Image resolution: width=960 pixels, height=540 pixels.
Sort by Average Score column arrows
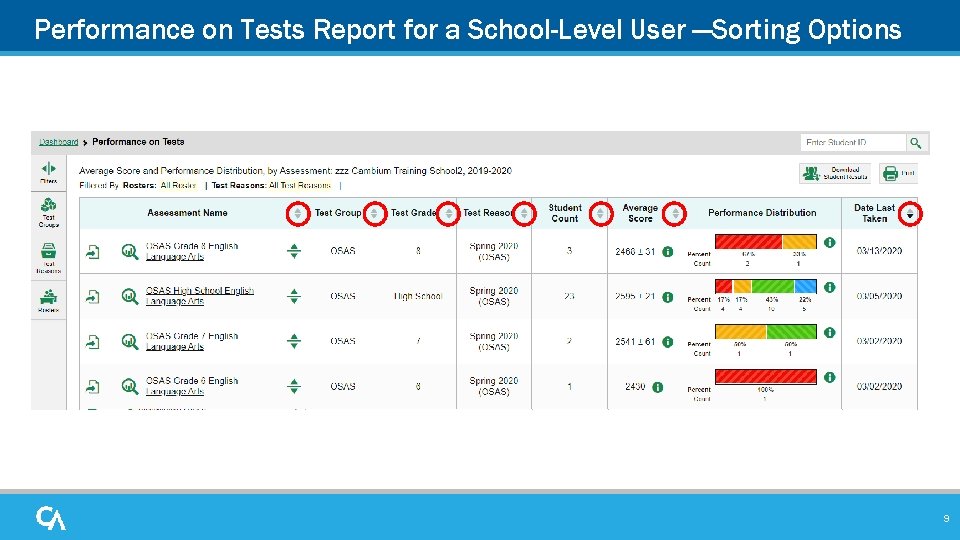point(675,214)
